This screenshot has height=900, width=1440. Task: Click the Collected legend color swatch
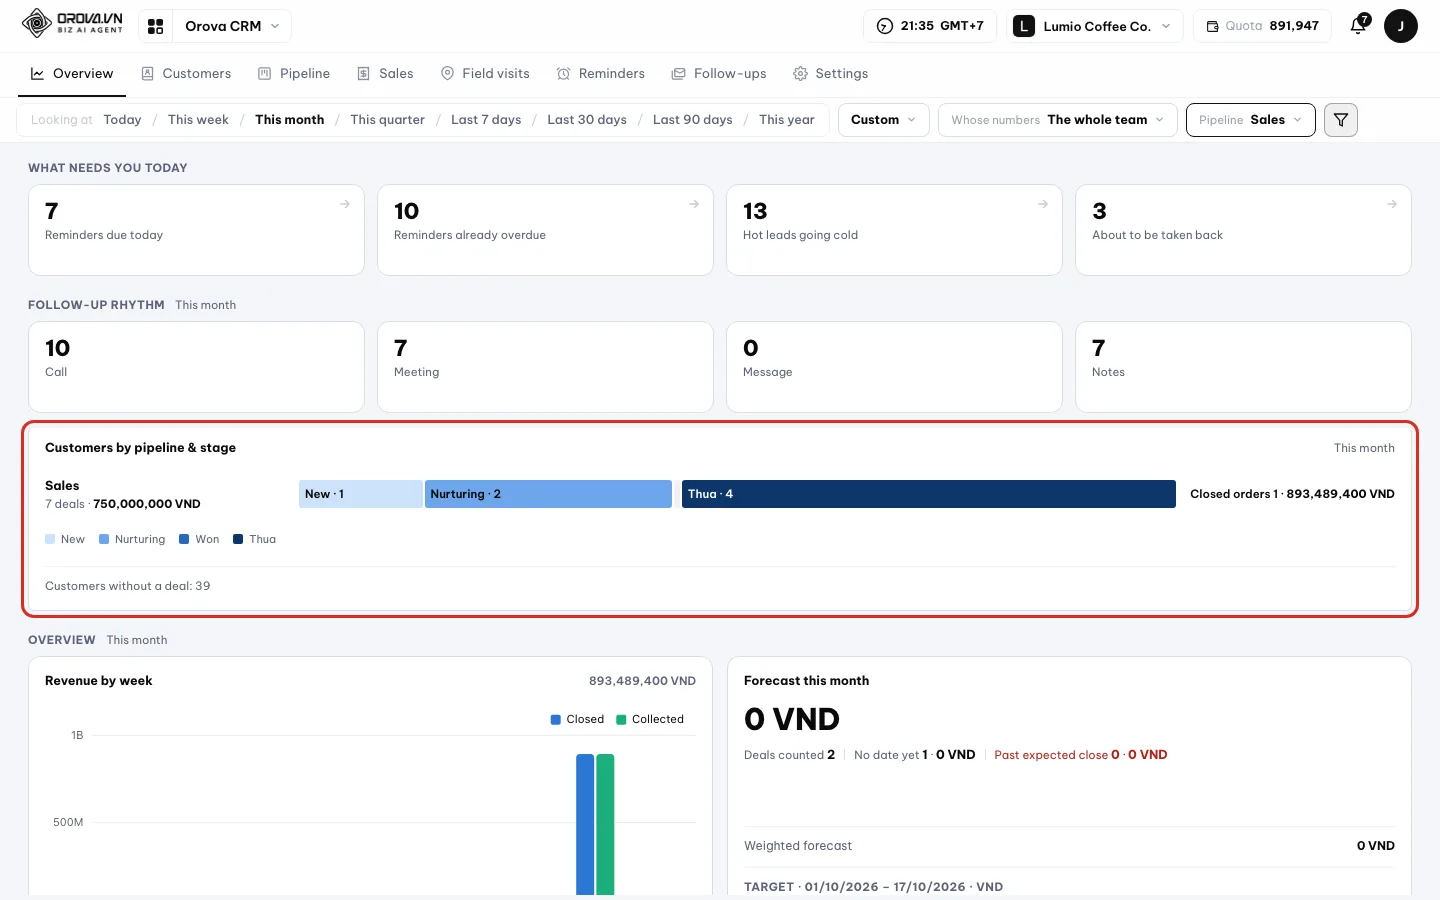[x=621, y=720]
